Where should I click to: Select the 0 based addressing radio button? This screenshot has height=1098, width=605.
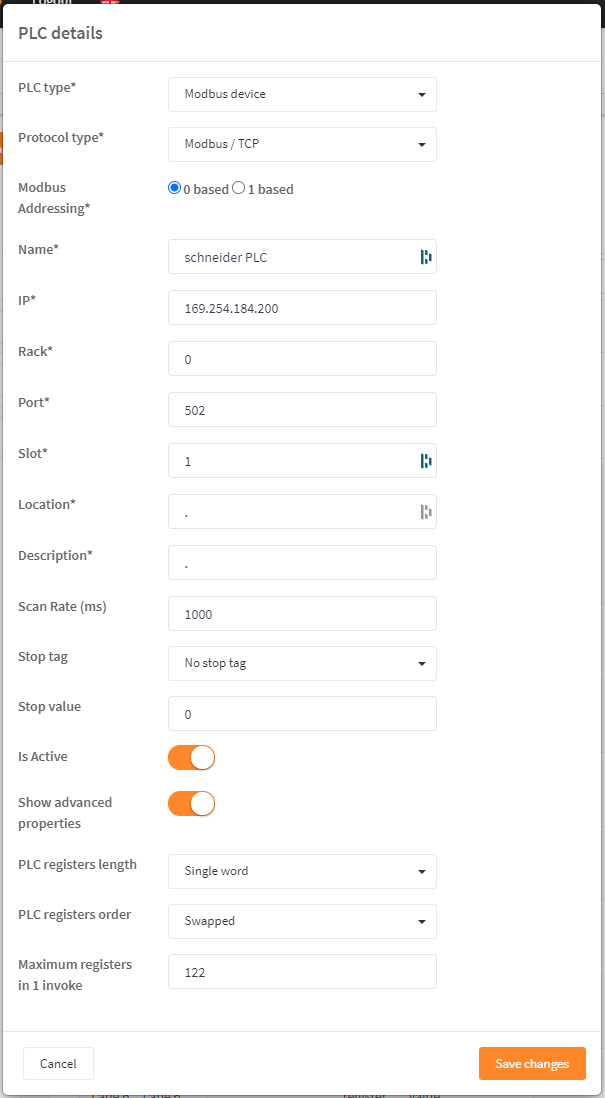click(x=175, y=188)
